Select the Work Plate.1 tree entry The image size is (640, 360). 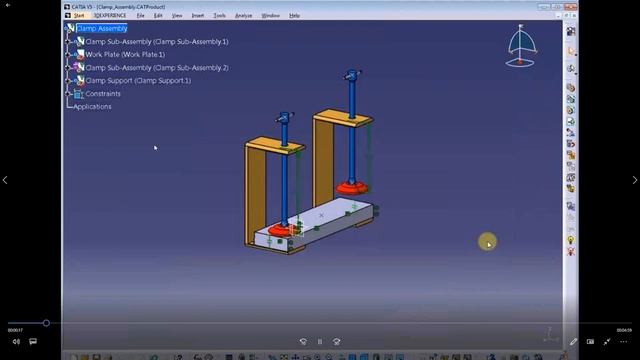[125, 54]
